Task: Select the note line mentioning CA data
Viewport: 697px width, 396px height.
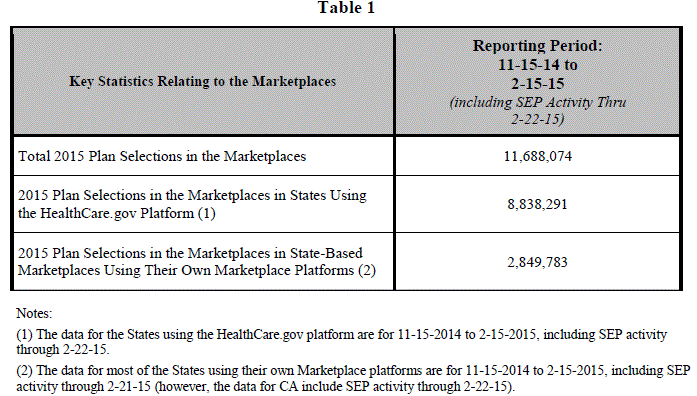Action: pos(265,386)
